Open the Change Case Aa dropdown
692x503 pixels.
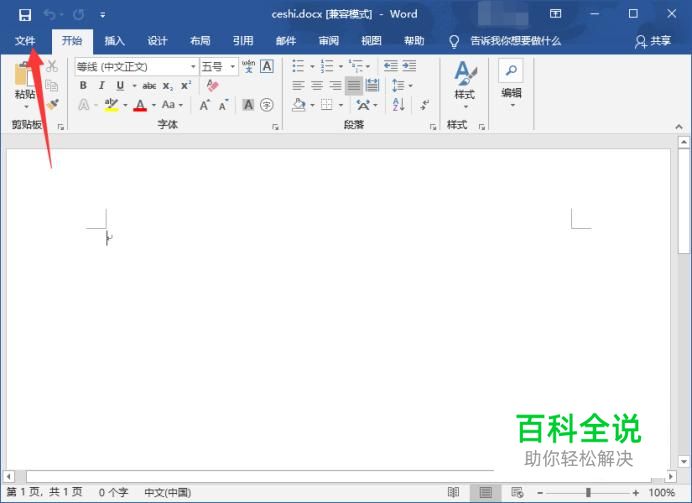click(172, 105)
